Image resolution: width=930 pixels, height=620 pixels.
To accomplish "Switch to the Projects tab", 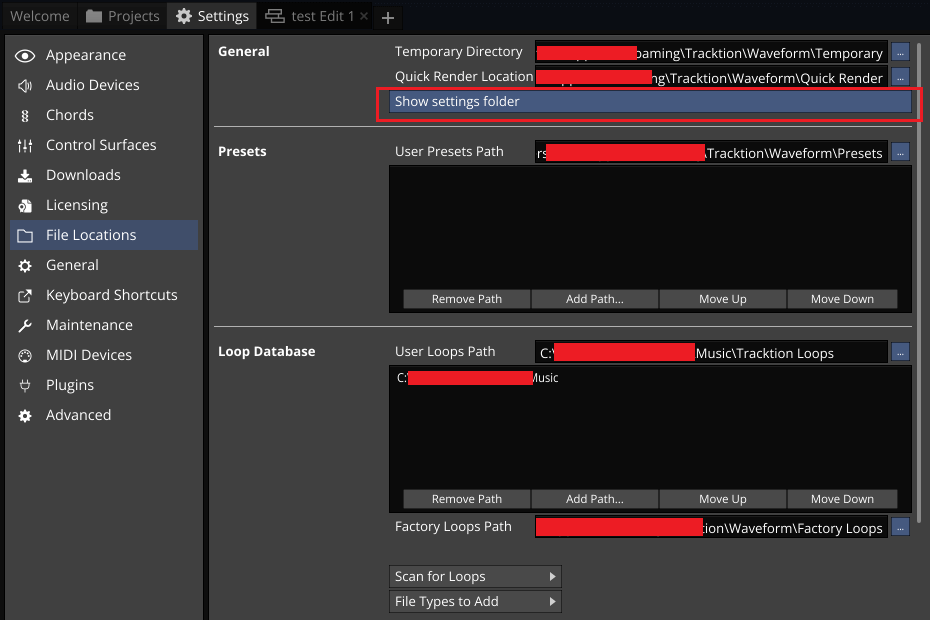I will 123,16.
